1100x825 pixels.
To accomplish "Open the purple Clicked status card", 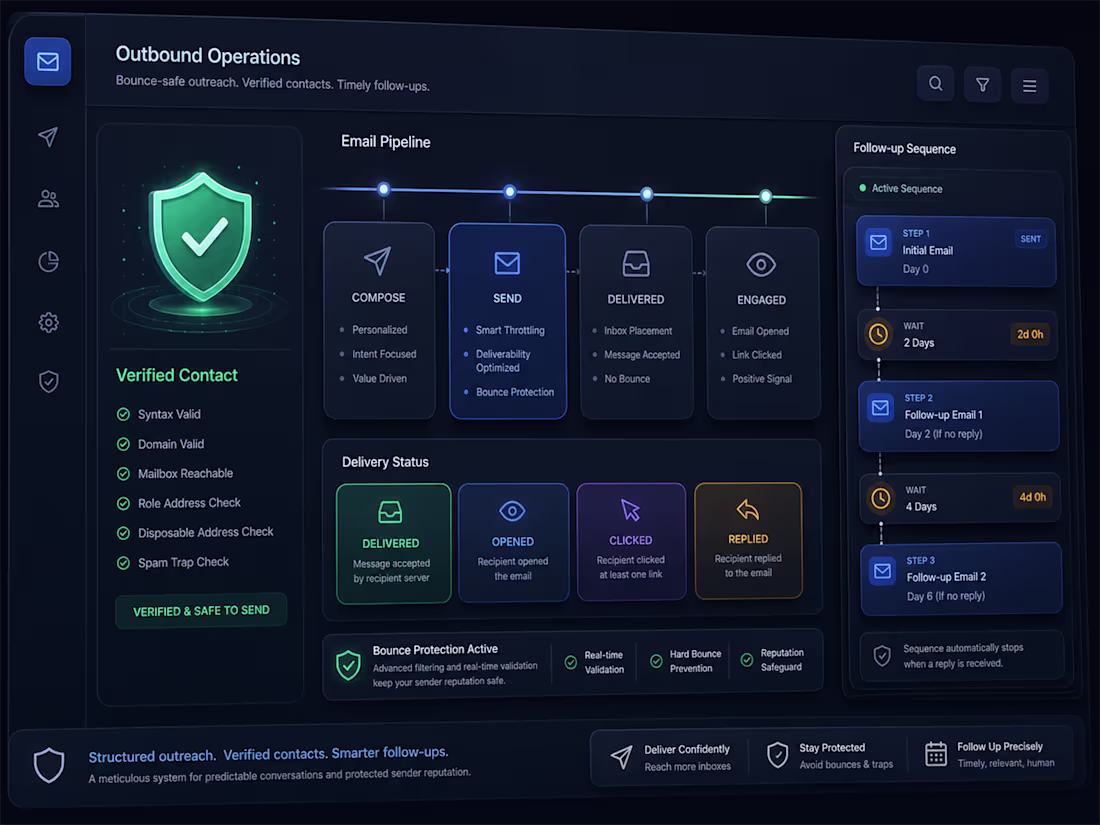I will (x=631, y=541).
